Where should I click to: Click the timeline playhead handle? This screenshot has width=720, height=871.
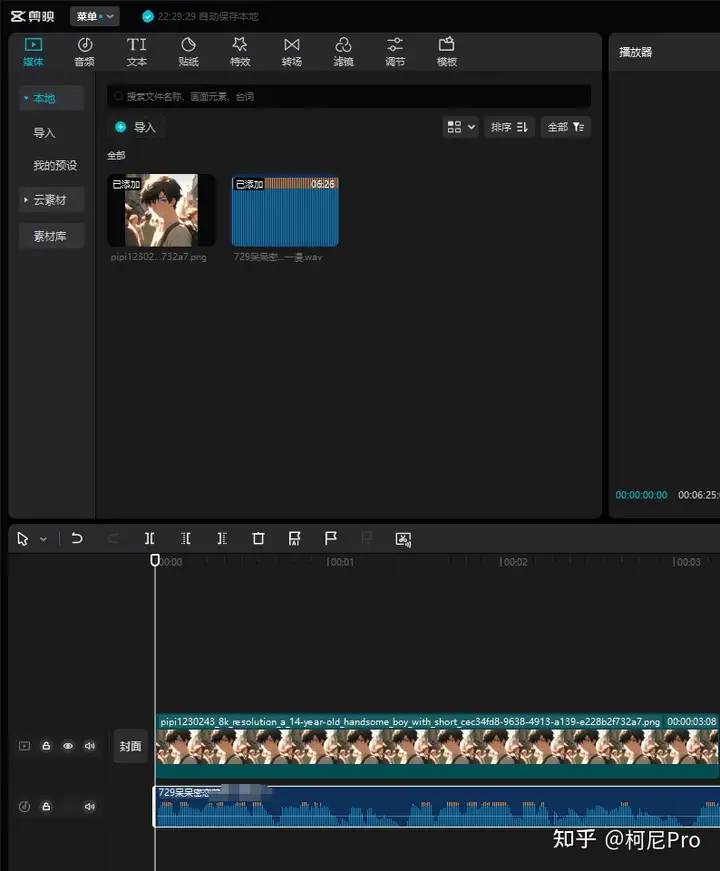pyautogui.click(x=155, y=560)
